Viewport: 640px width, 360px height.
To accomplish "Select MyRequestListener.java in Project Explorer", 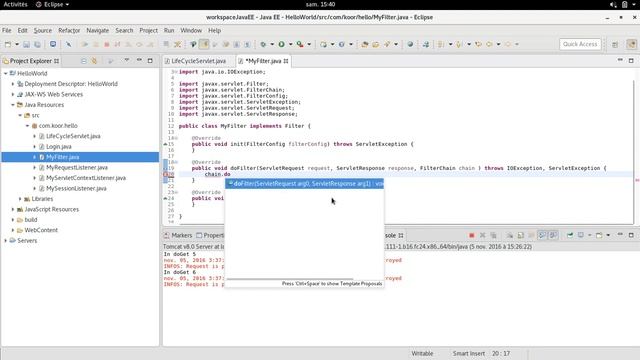I will [77, 167].
